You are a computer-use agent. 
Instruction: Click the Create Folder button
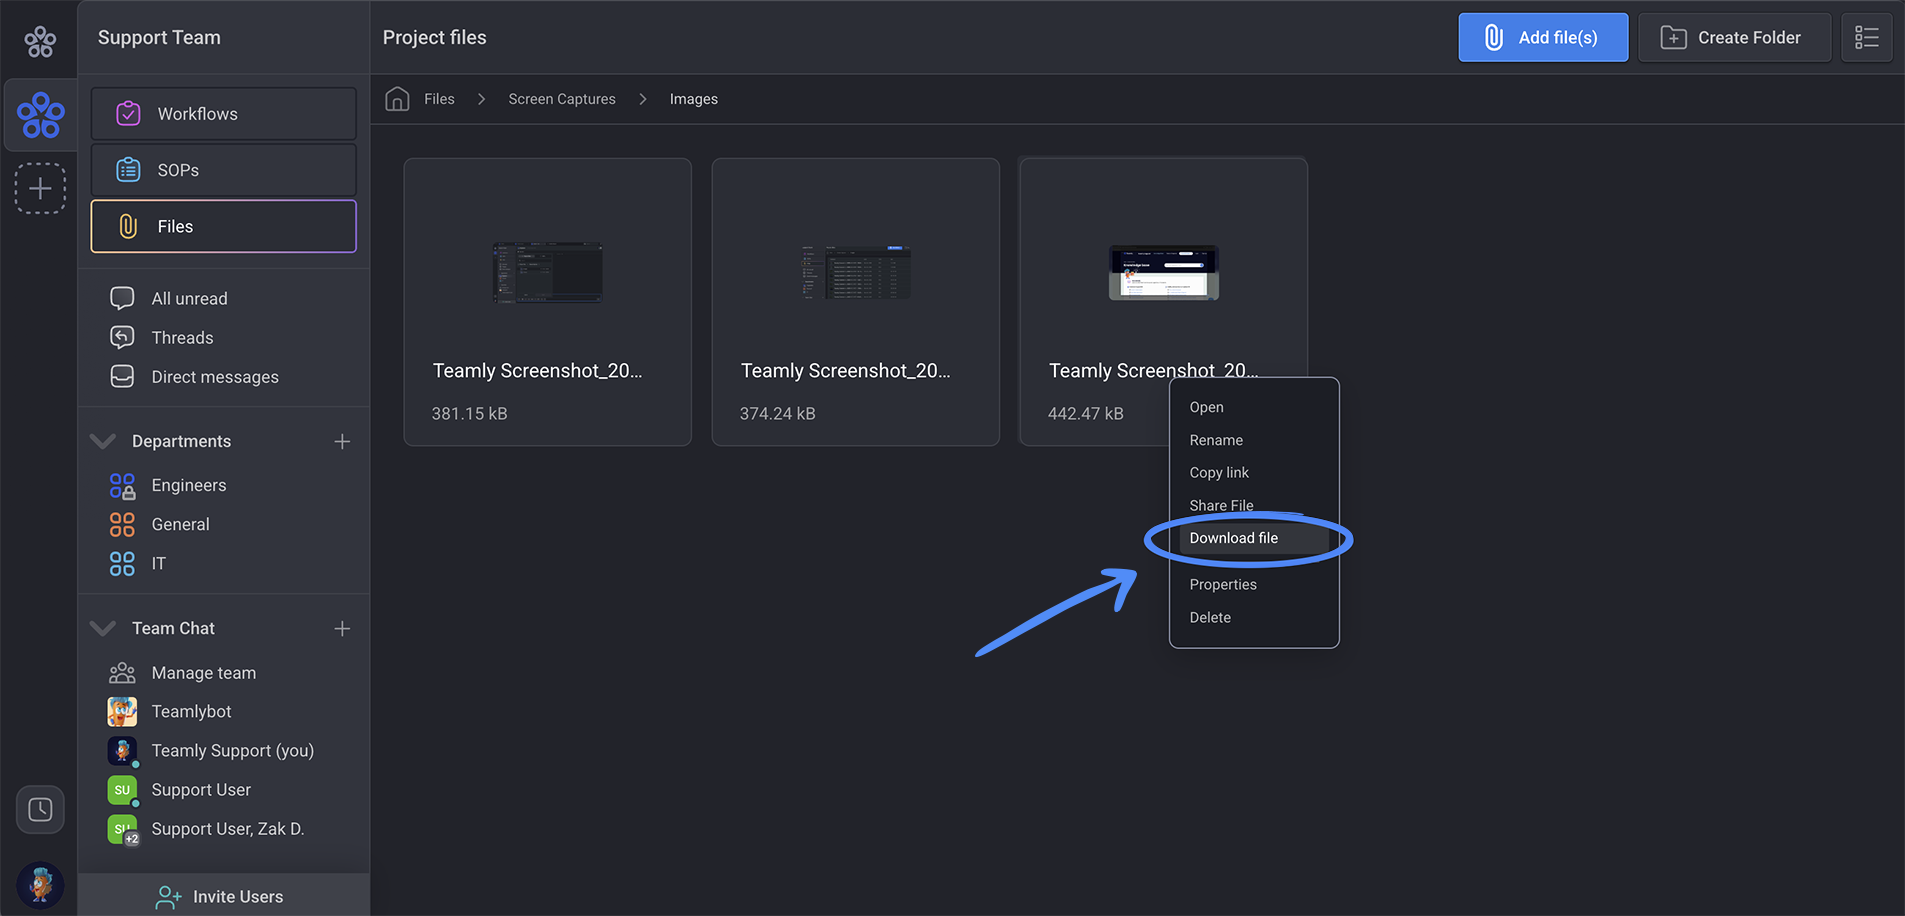[x=1734, y=38]
